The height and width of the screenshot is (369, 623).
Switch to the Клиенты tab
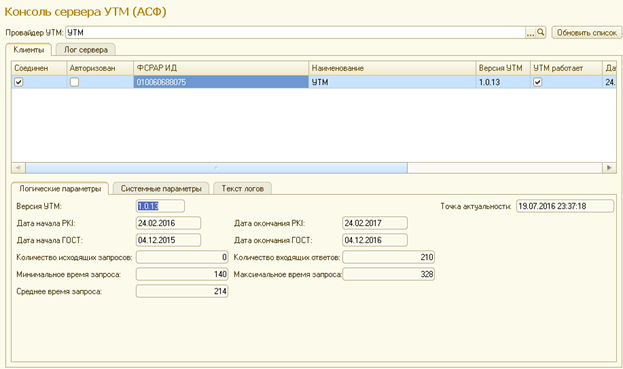click(29, 50)
